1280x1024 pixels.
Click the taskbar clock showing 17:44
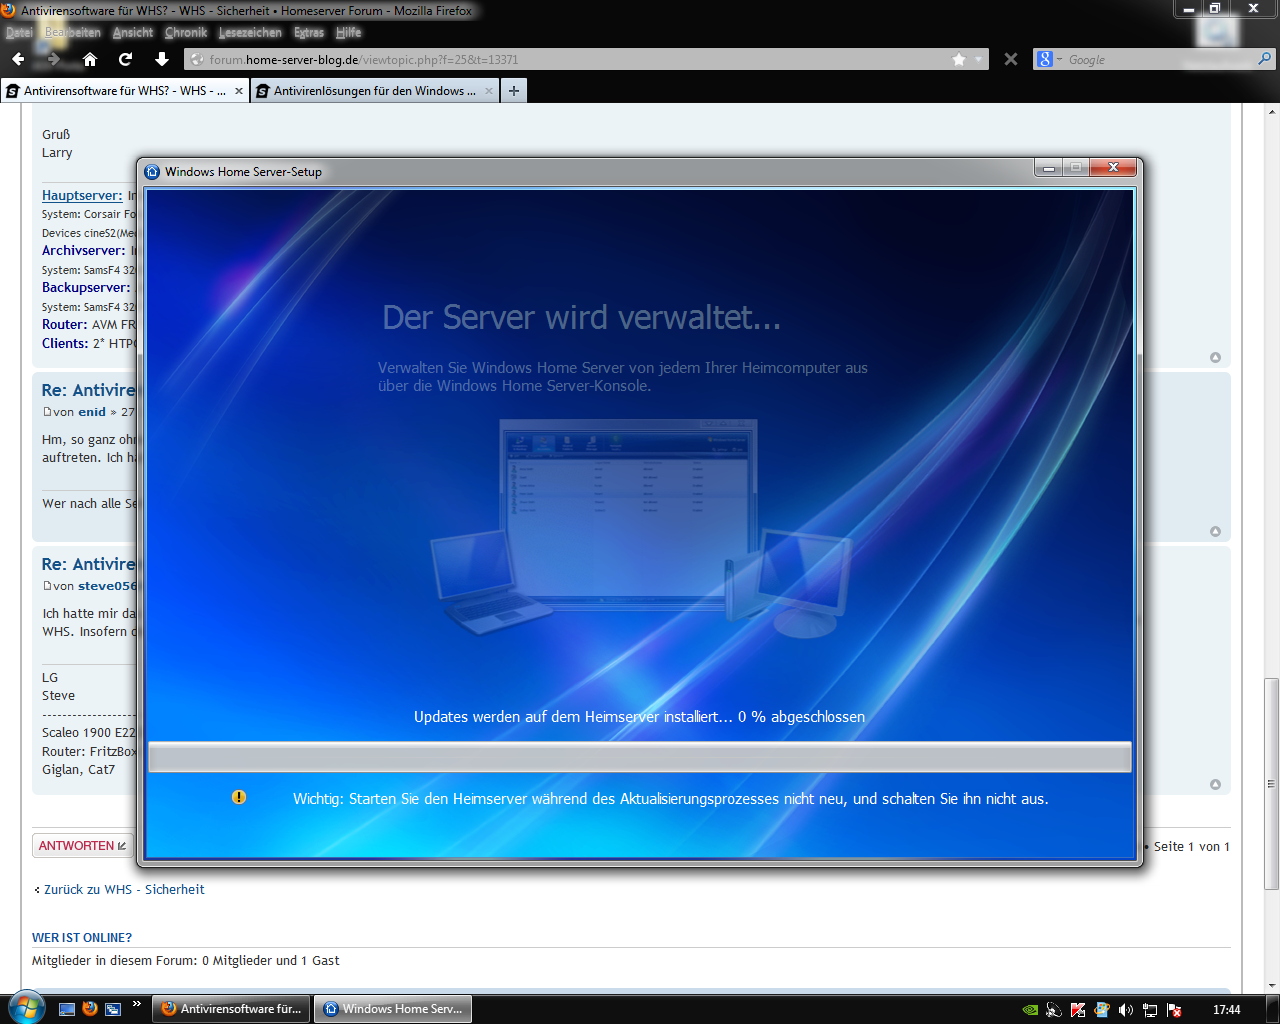pyautogui.click(x=1226, y=1010)
